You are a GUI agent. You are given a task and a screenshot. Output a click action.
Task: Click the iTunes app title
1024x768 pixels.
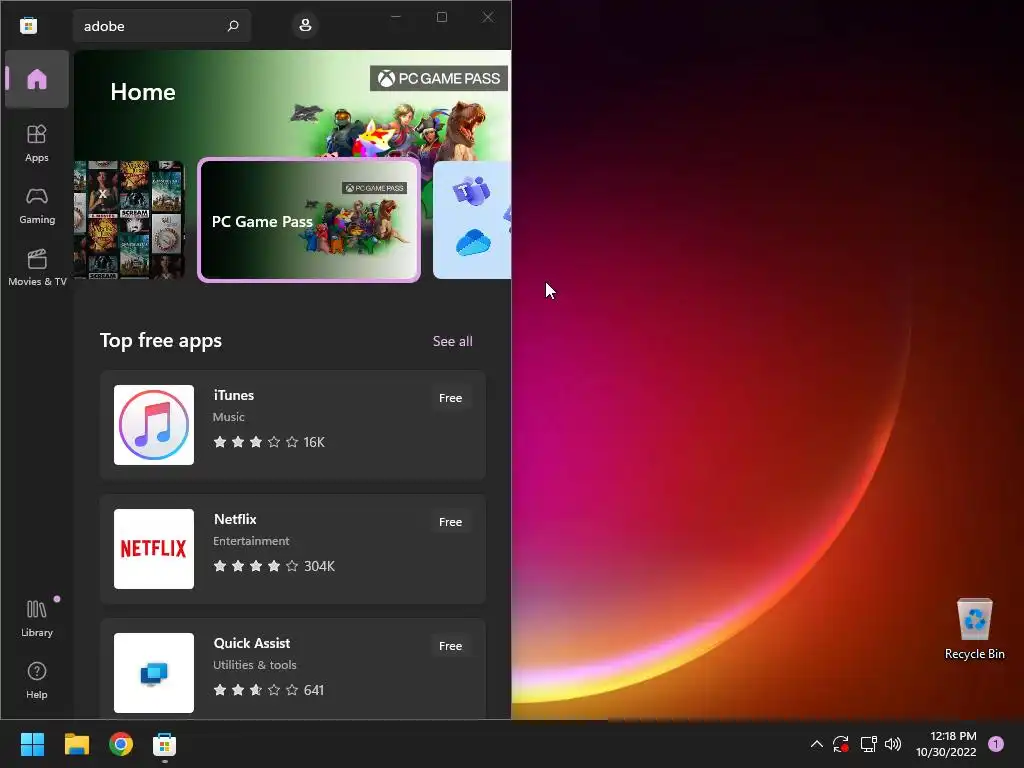234,395
